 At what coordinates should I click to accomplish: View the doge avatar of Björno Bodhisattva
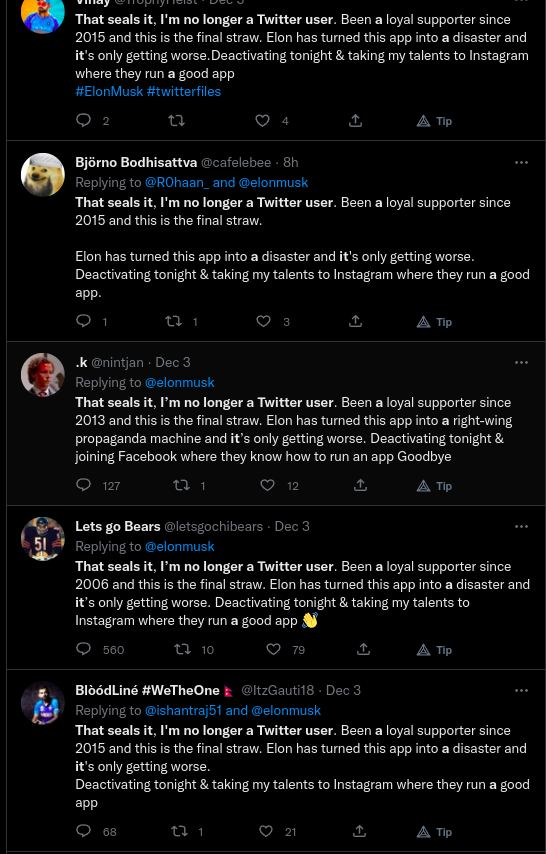tap(43, 174)
